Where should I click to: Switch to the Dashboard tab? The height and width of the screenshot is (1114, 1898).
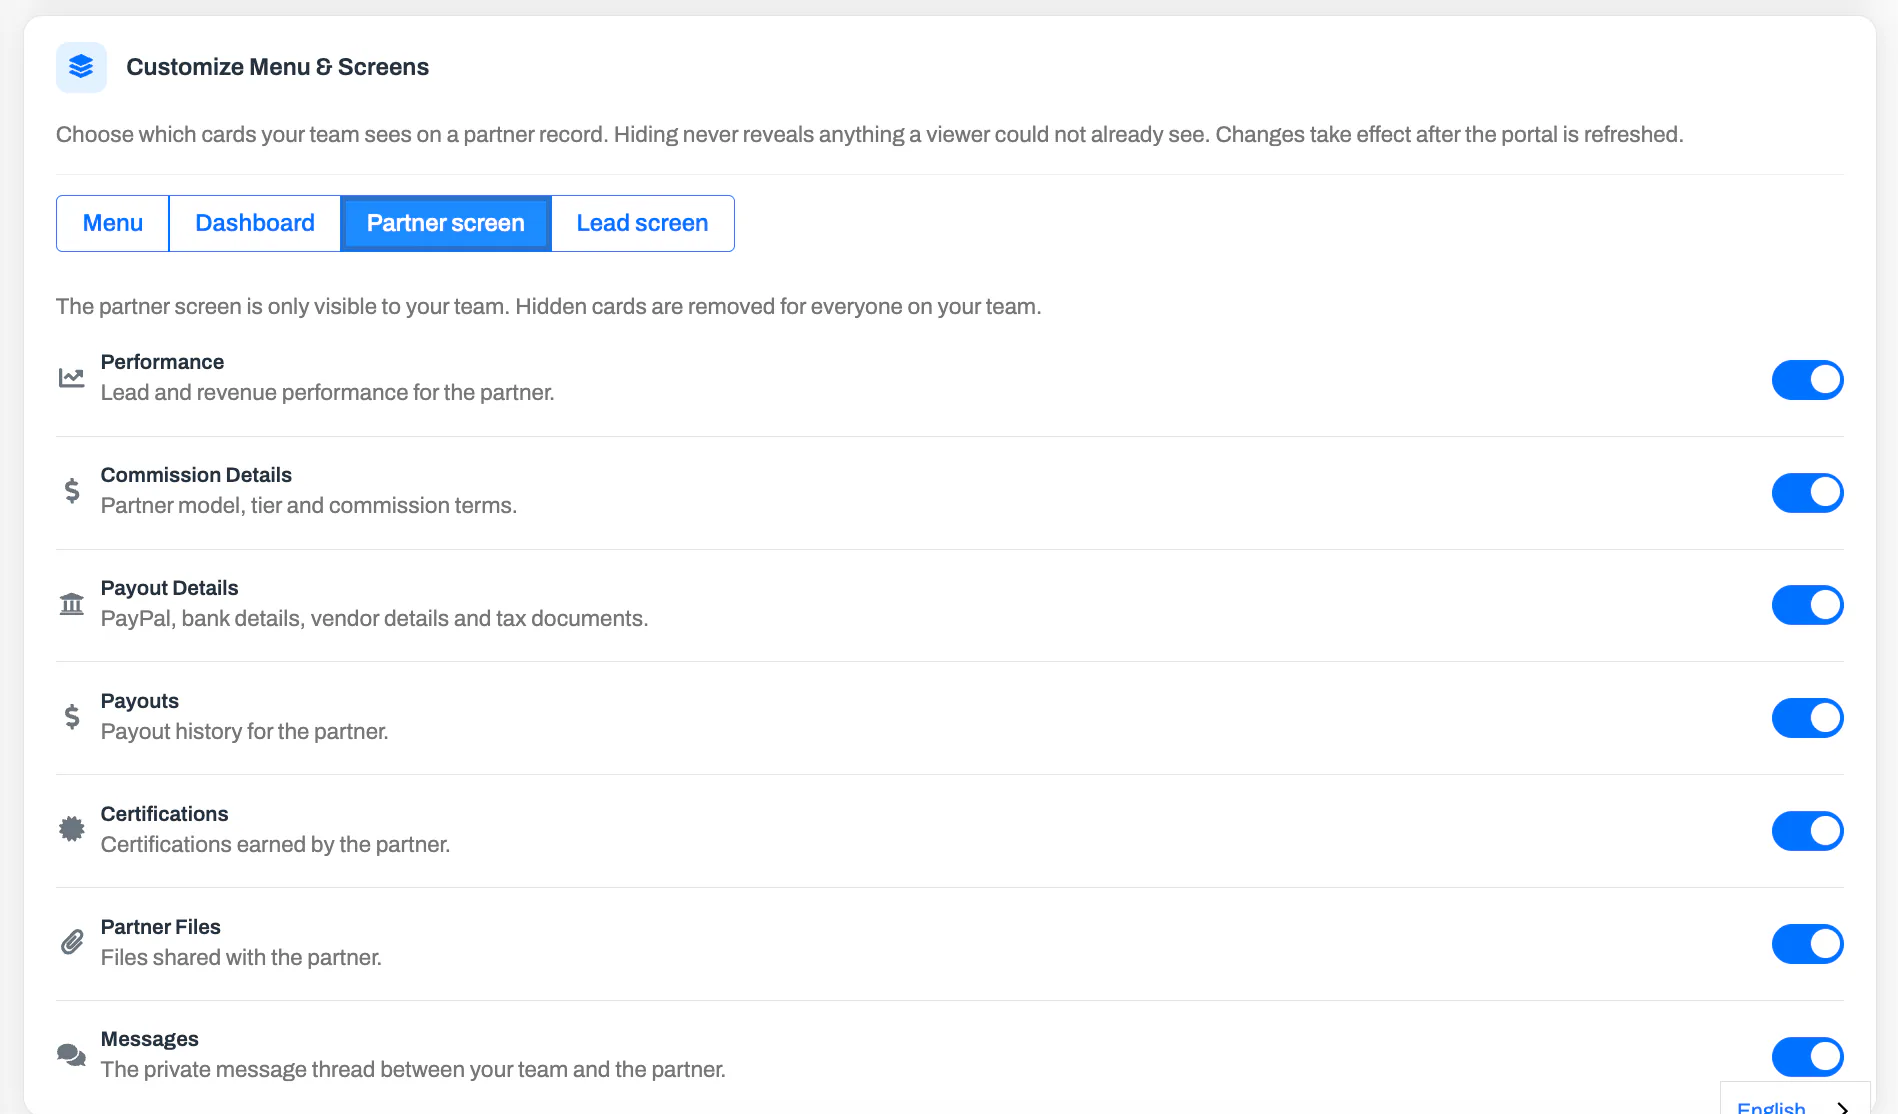(255, 223)
